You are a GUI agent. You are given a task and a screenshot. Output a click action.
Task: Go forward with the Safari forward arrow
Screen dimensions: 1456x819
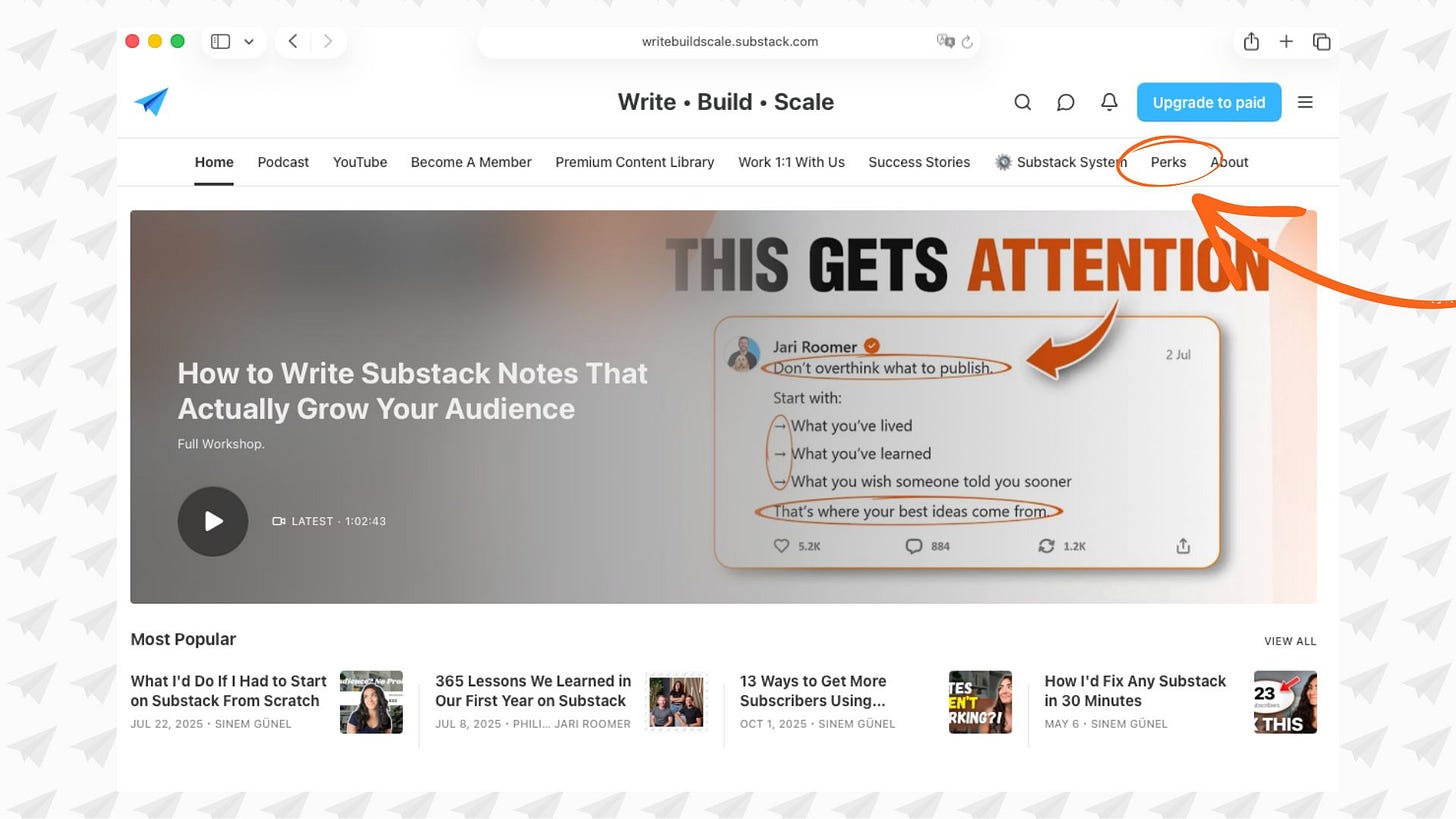point(327,41)
